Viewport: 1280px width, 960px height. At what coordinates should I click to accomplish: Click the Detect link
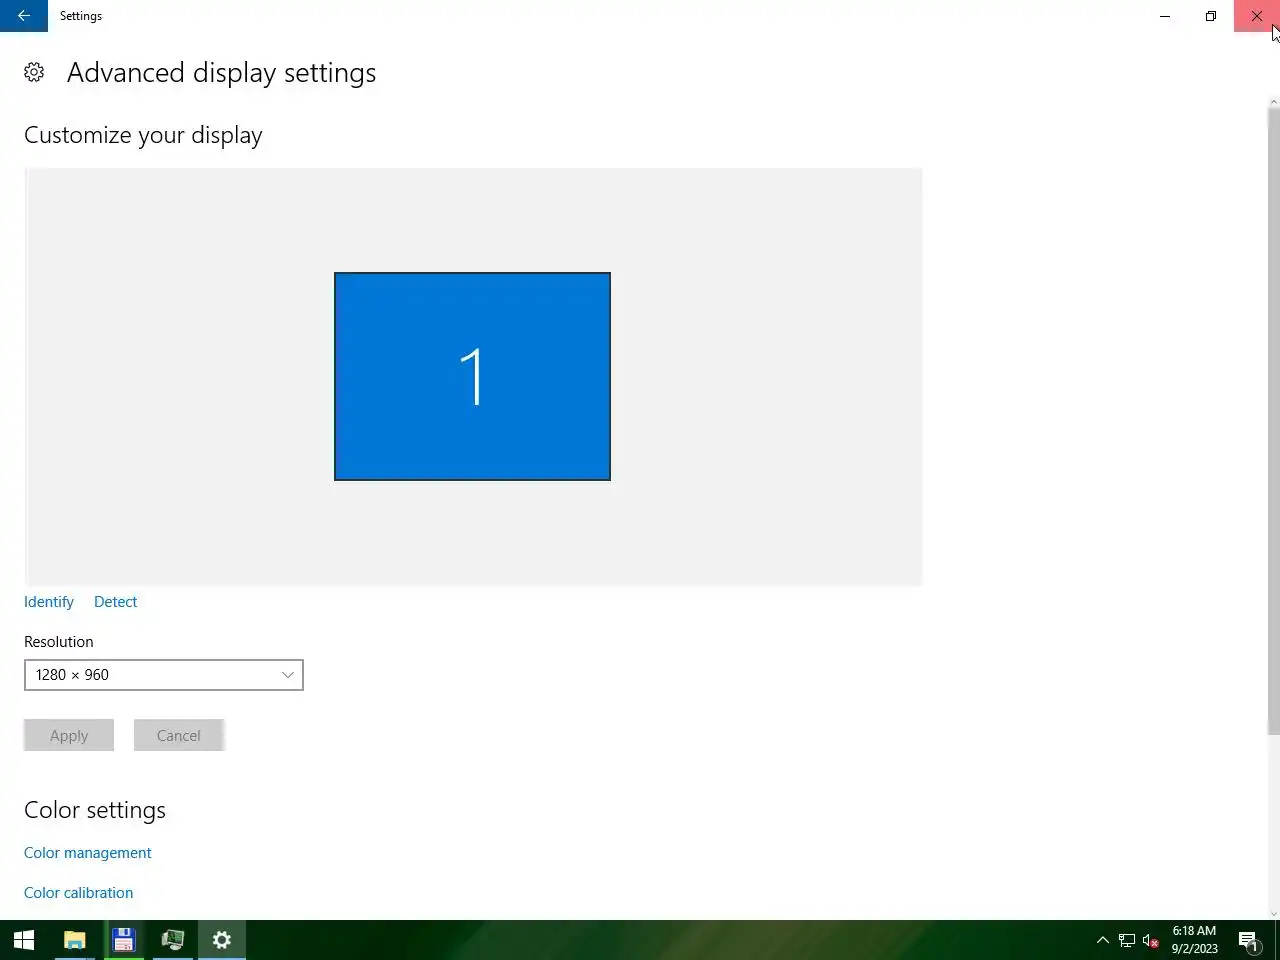click(116, 602)
